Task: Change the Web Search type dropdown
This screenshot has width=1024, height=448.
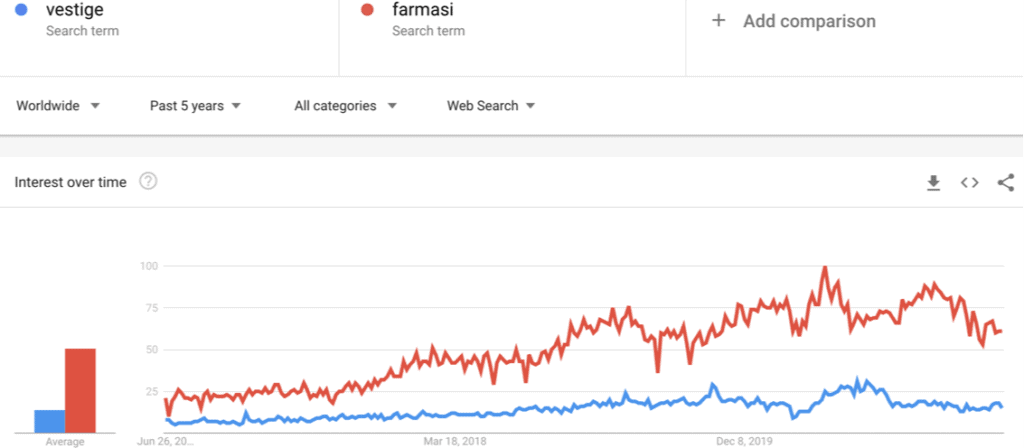Action: click(491, 106)
